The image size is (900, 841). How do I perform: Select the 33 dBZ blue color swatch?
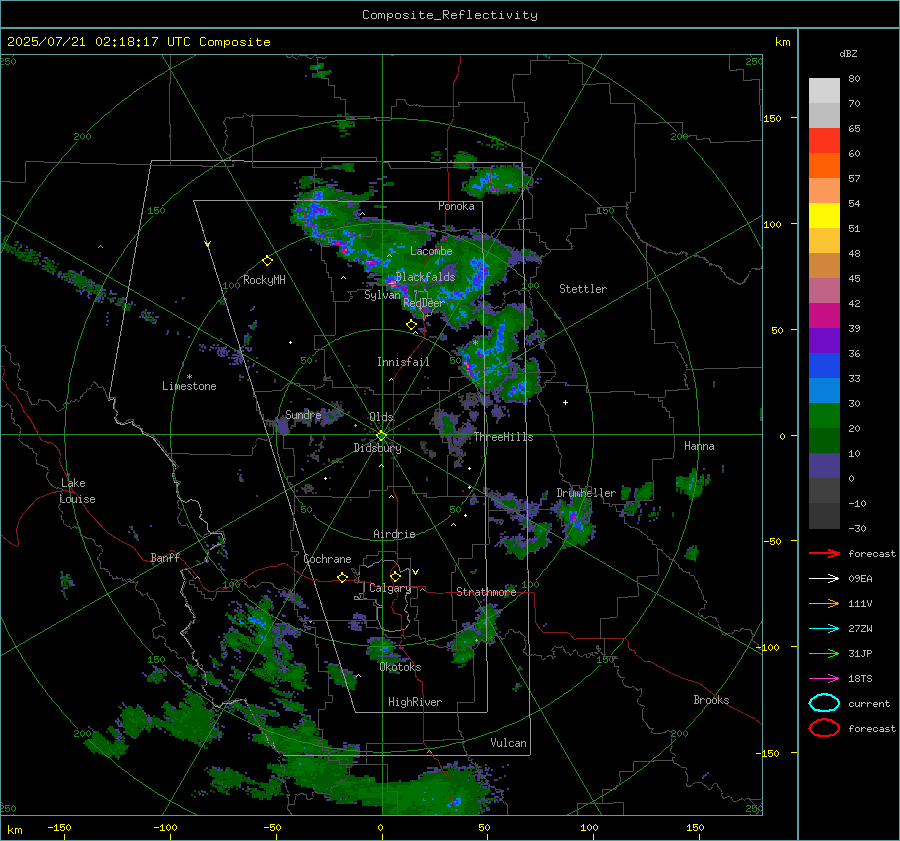coord(824,390)
